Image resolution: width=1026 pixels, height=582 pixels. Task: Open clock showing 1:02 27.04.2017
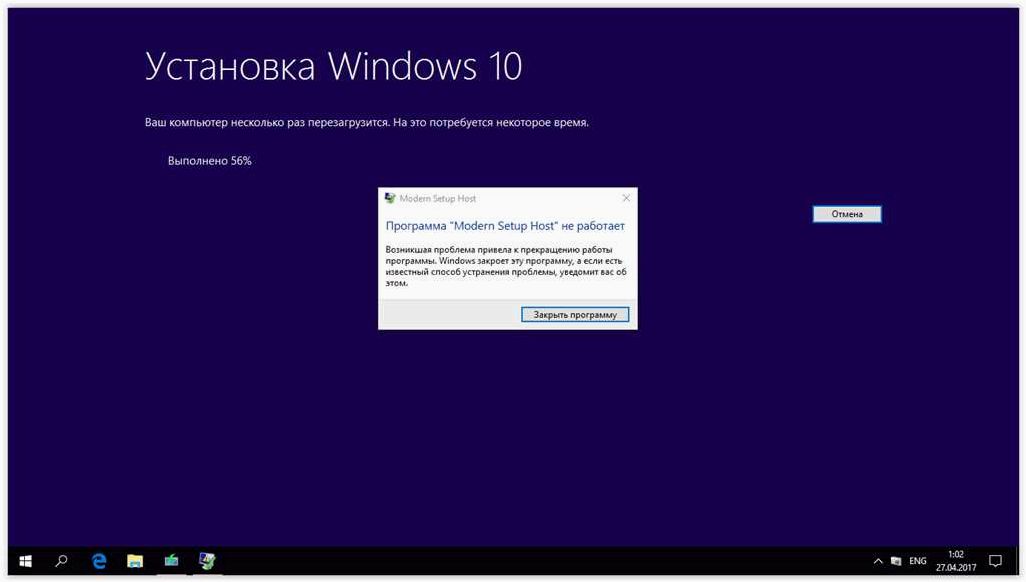click(x=955, y=561)
